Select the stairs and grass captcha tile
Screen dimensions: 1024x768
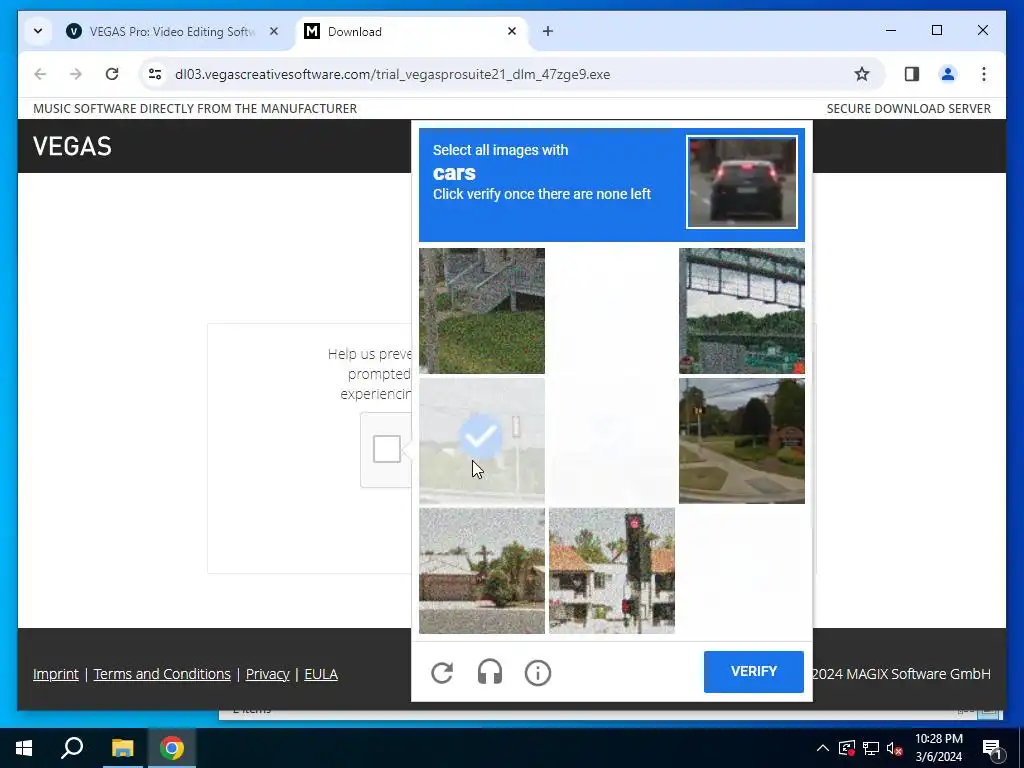coord(482,311)
